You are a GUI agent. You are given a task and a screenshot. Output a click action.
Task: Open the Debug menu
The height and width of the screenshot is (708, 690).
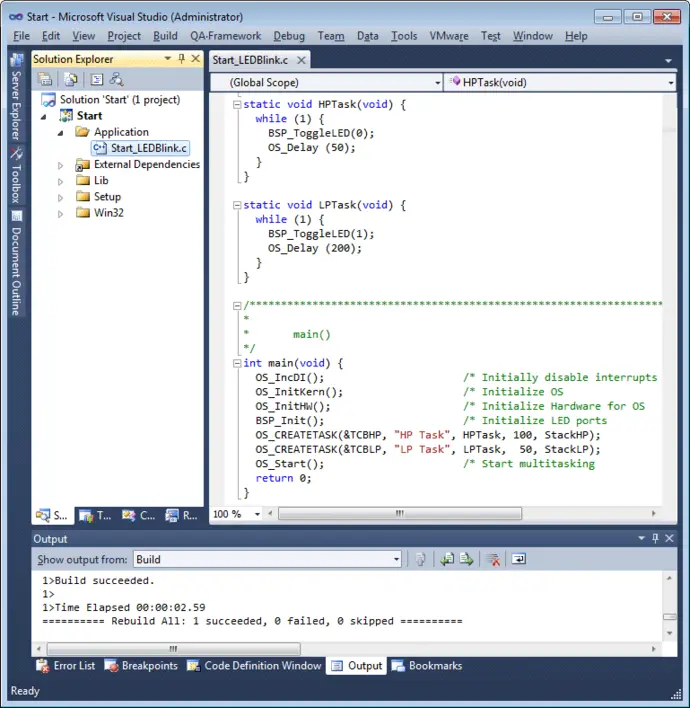pos(289,36)
